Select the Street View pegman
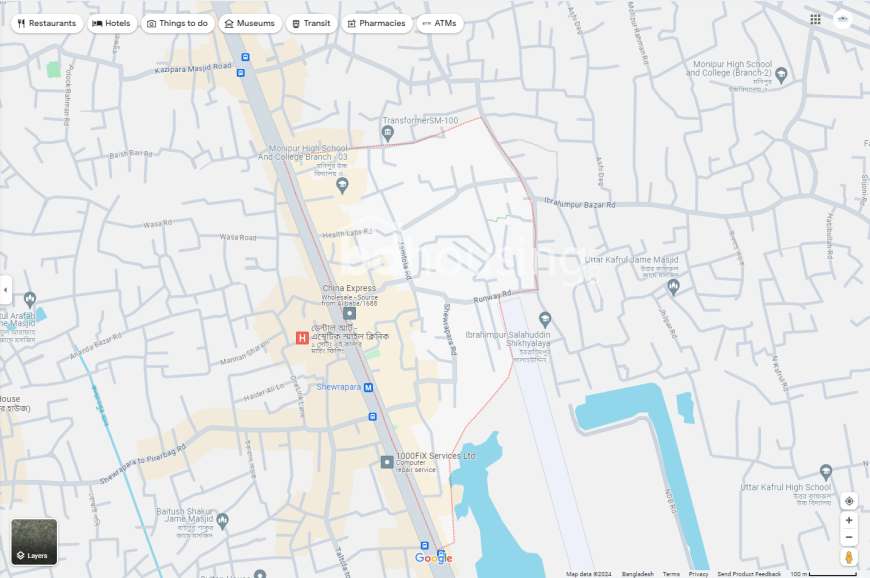870x578 pixels. tap(849, 557)
